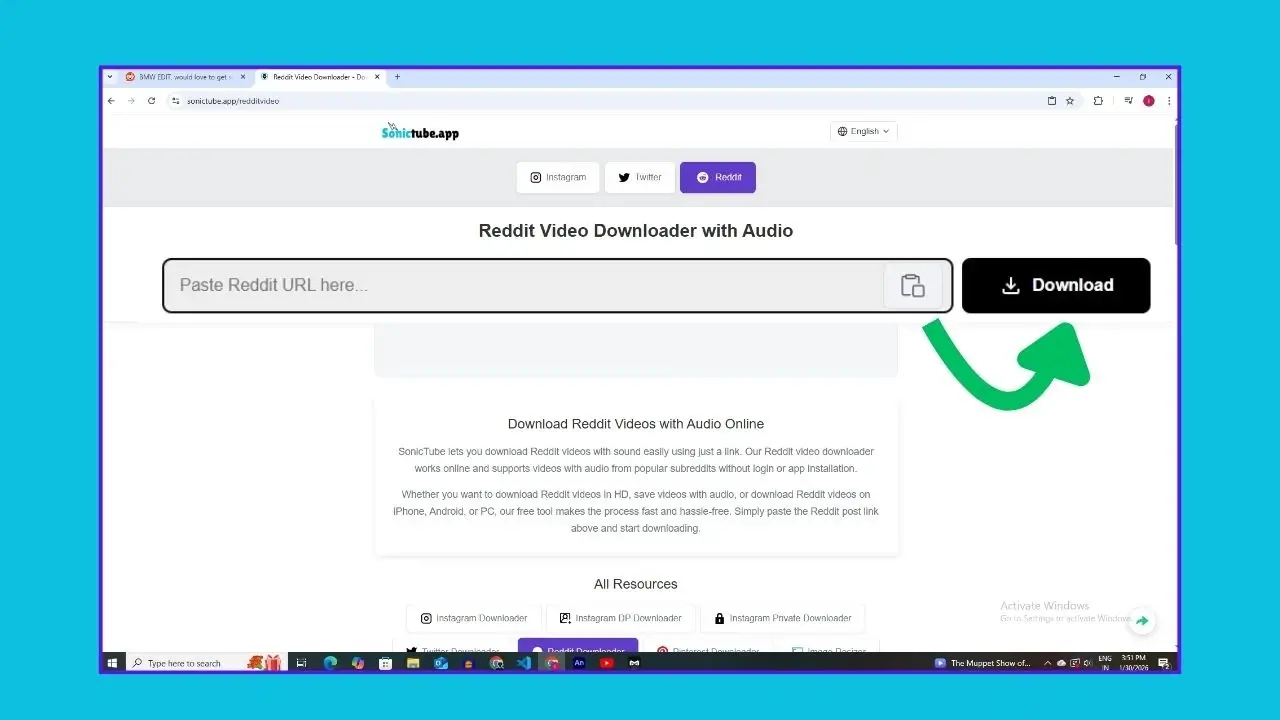Screen dimensions: 1280x720
Task: Open Adobe Animate from the taskbar
Action: (578, 663)
